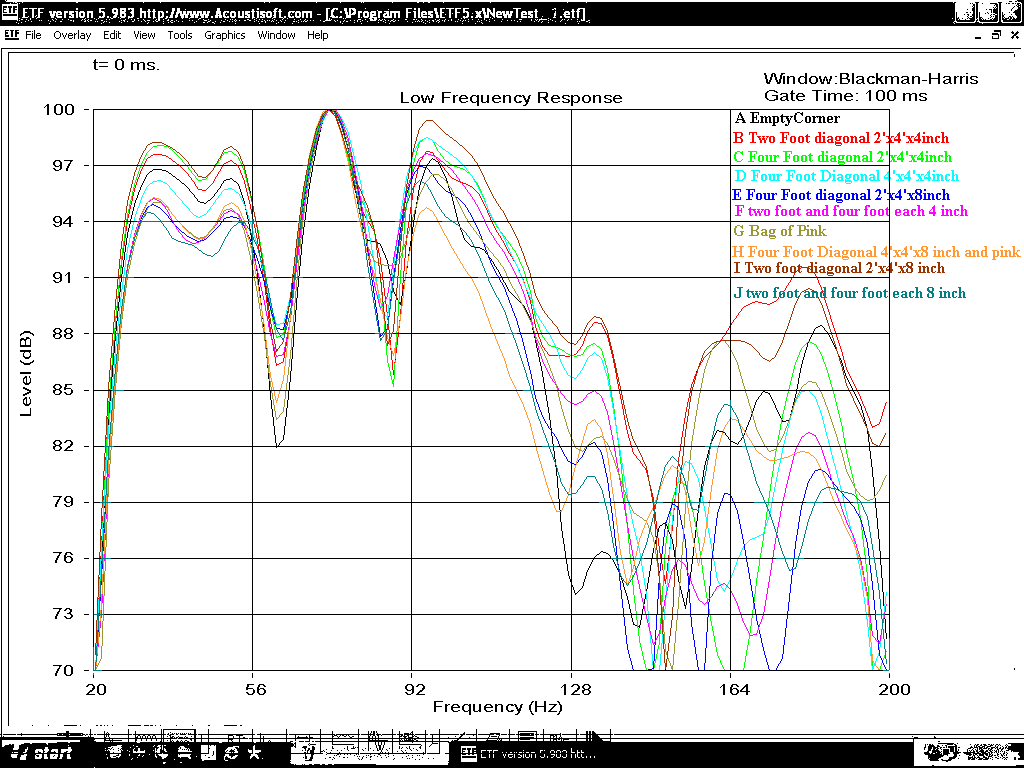Maximize the main ETF application window
The width and height of the screenshot is (1024, 768).
987,12
